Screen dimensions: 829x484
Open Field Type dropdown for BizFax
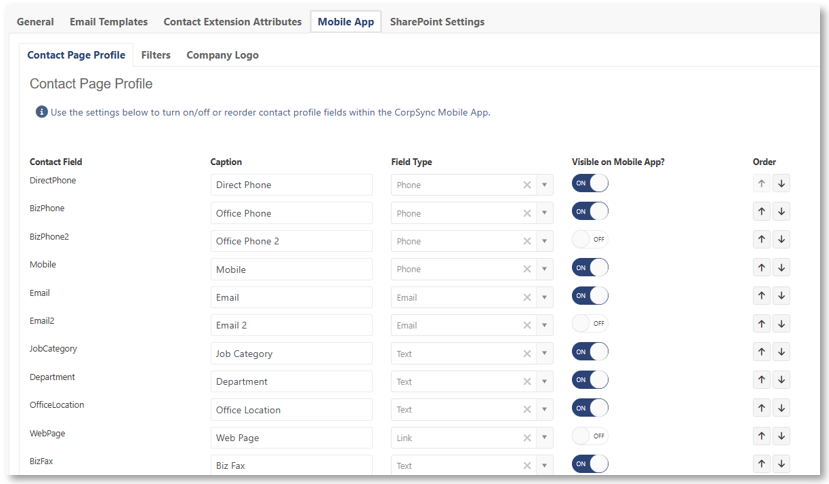[545, 465]
